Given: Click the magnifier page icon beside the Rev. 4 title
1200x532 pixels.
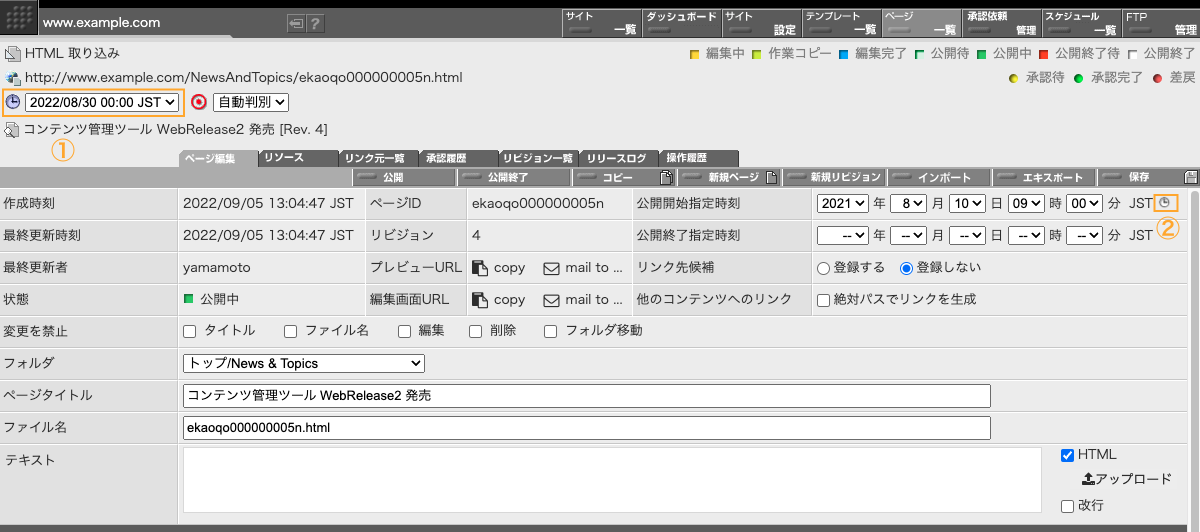Looking at the screenshot, I should [12, 129].
